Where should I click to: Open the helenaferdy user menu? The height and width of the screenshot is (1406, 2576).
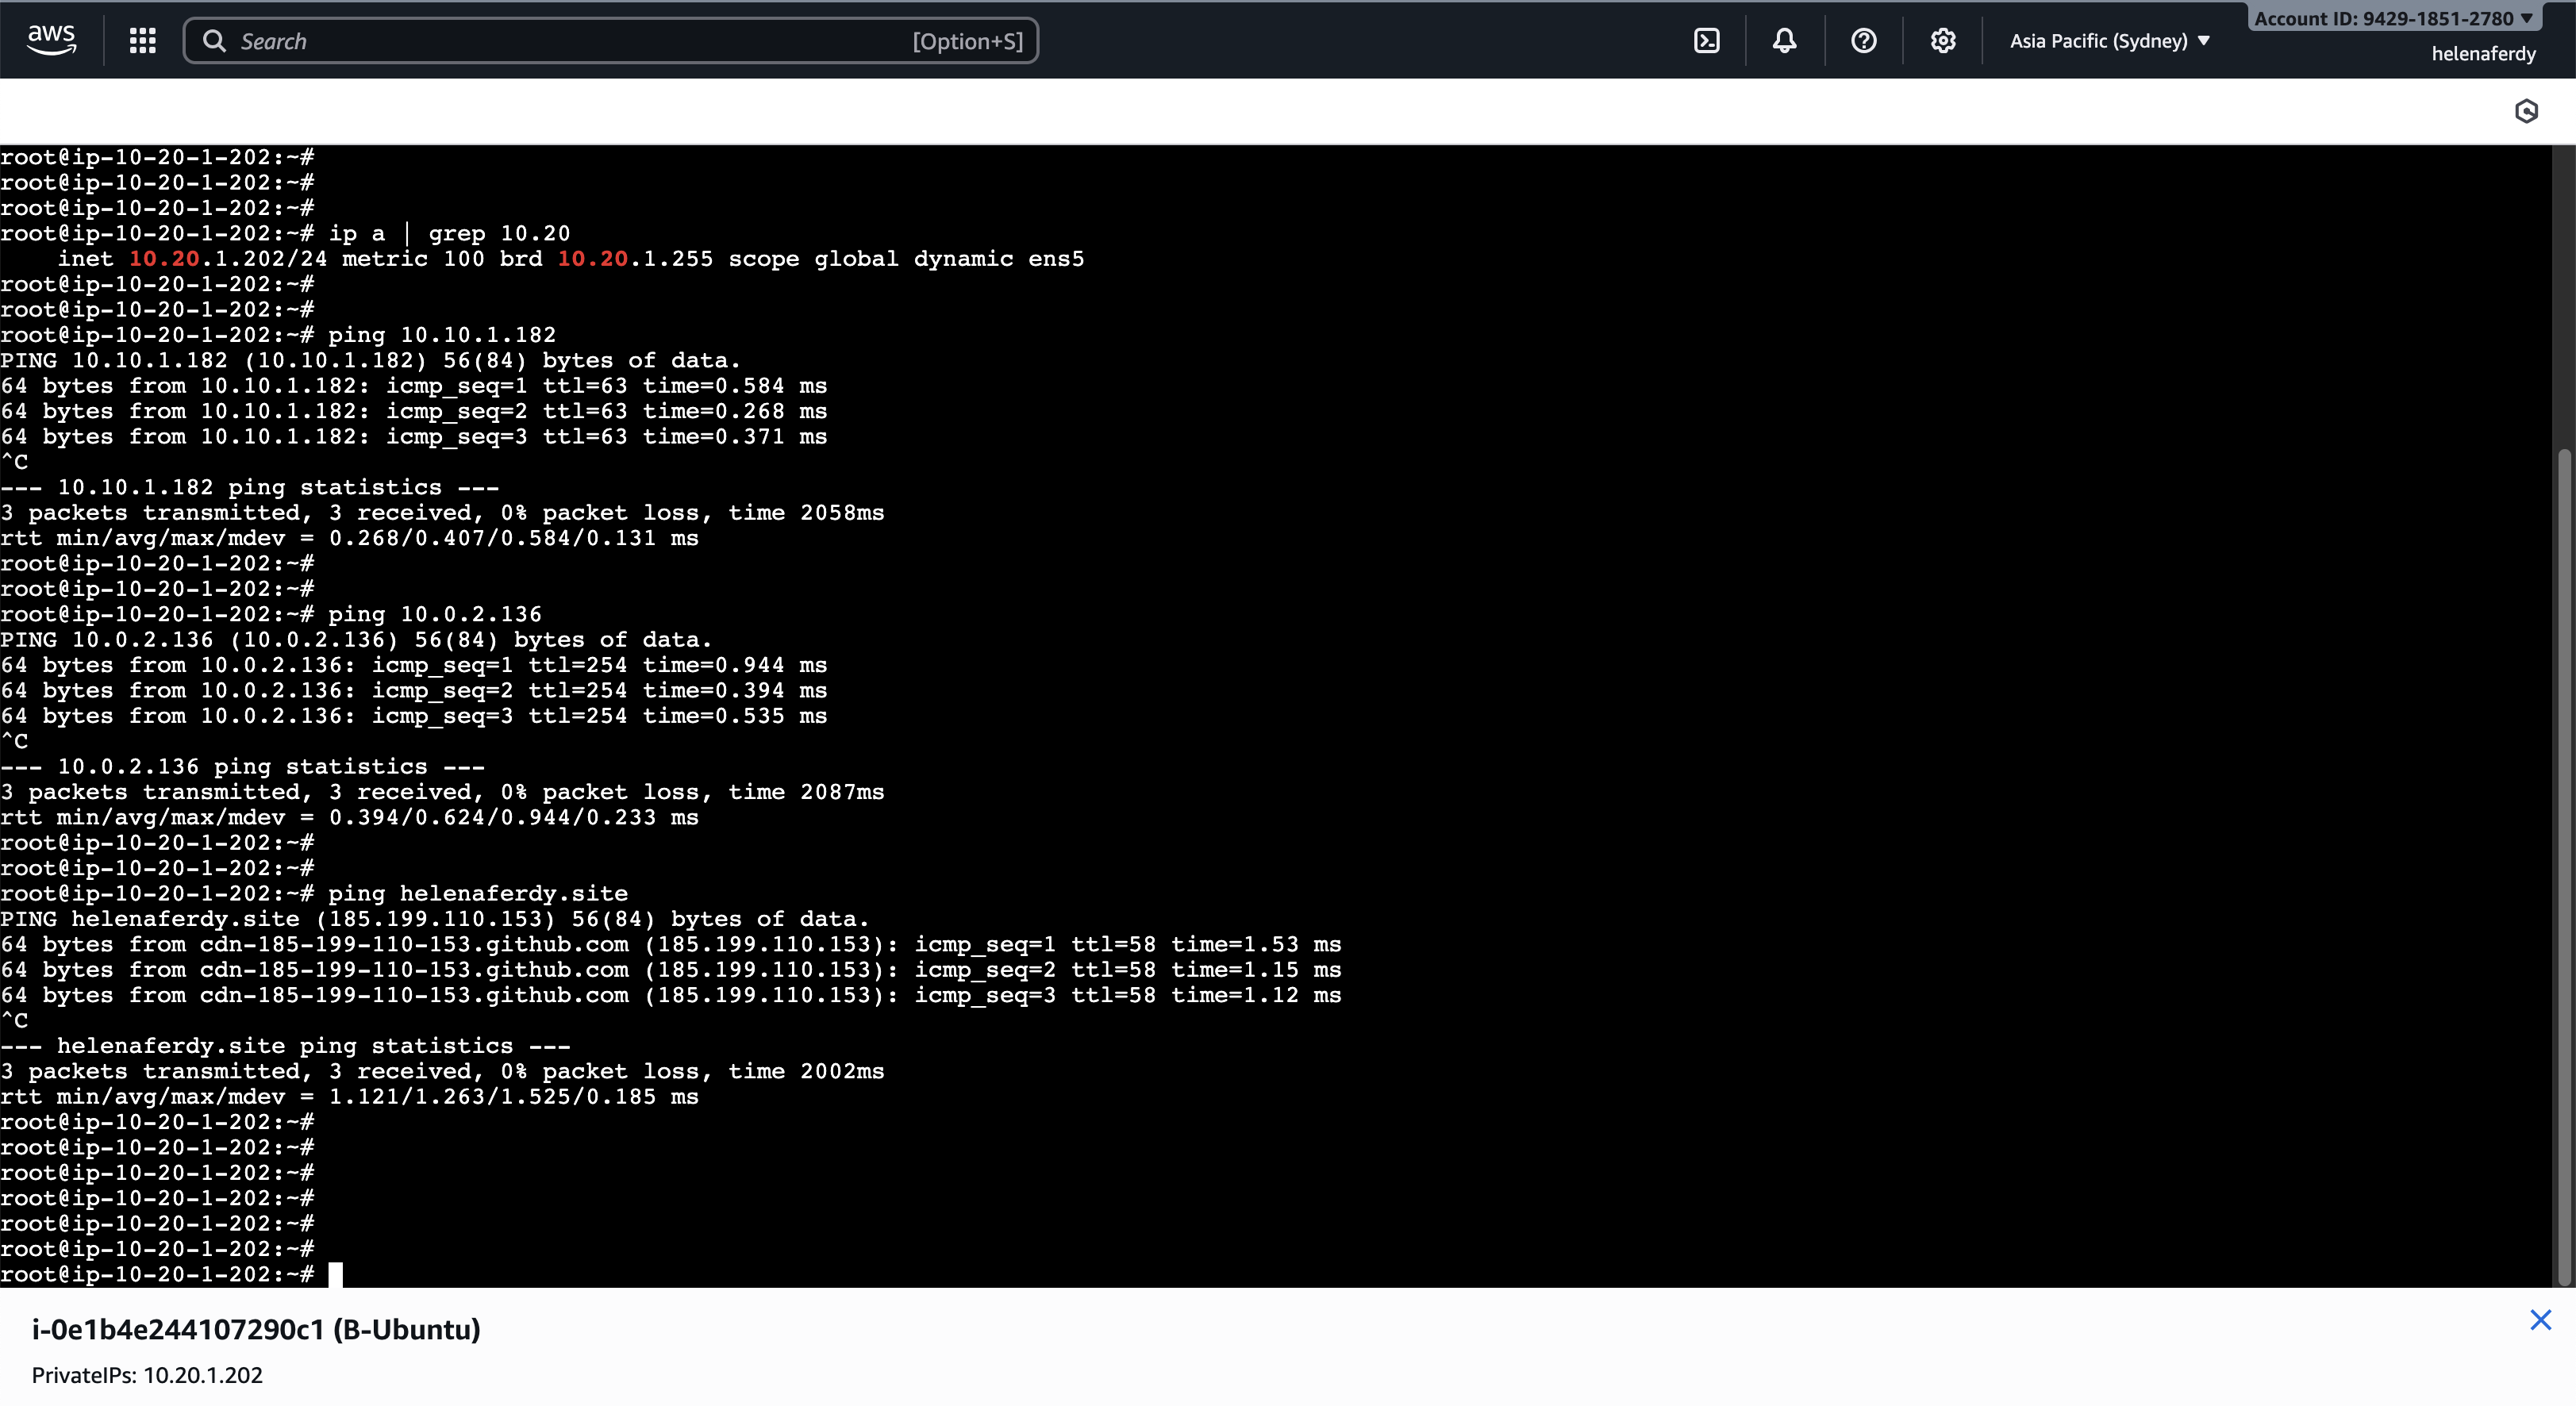(x=2483, y=54)
